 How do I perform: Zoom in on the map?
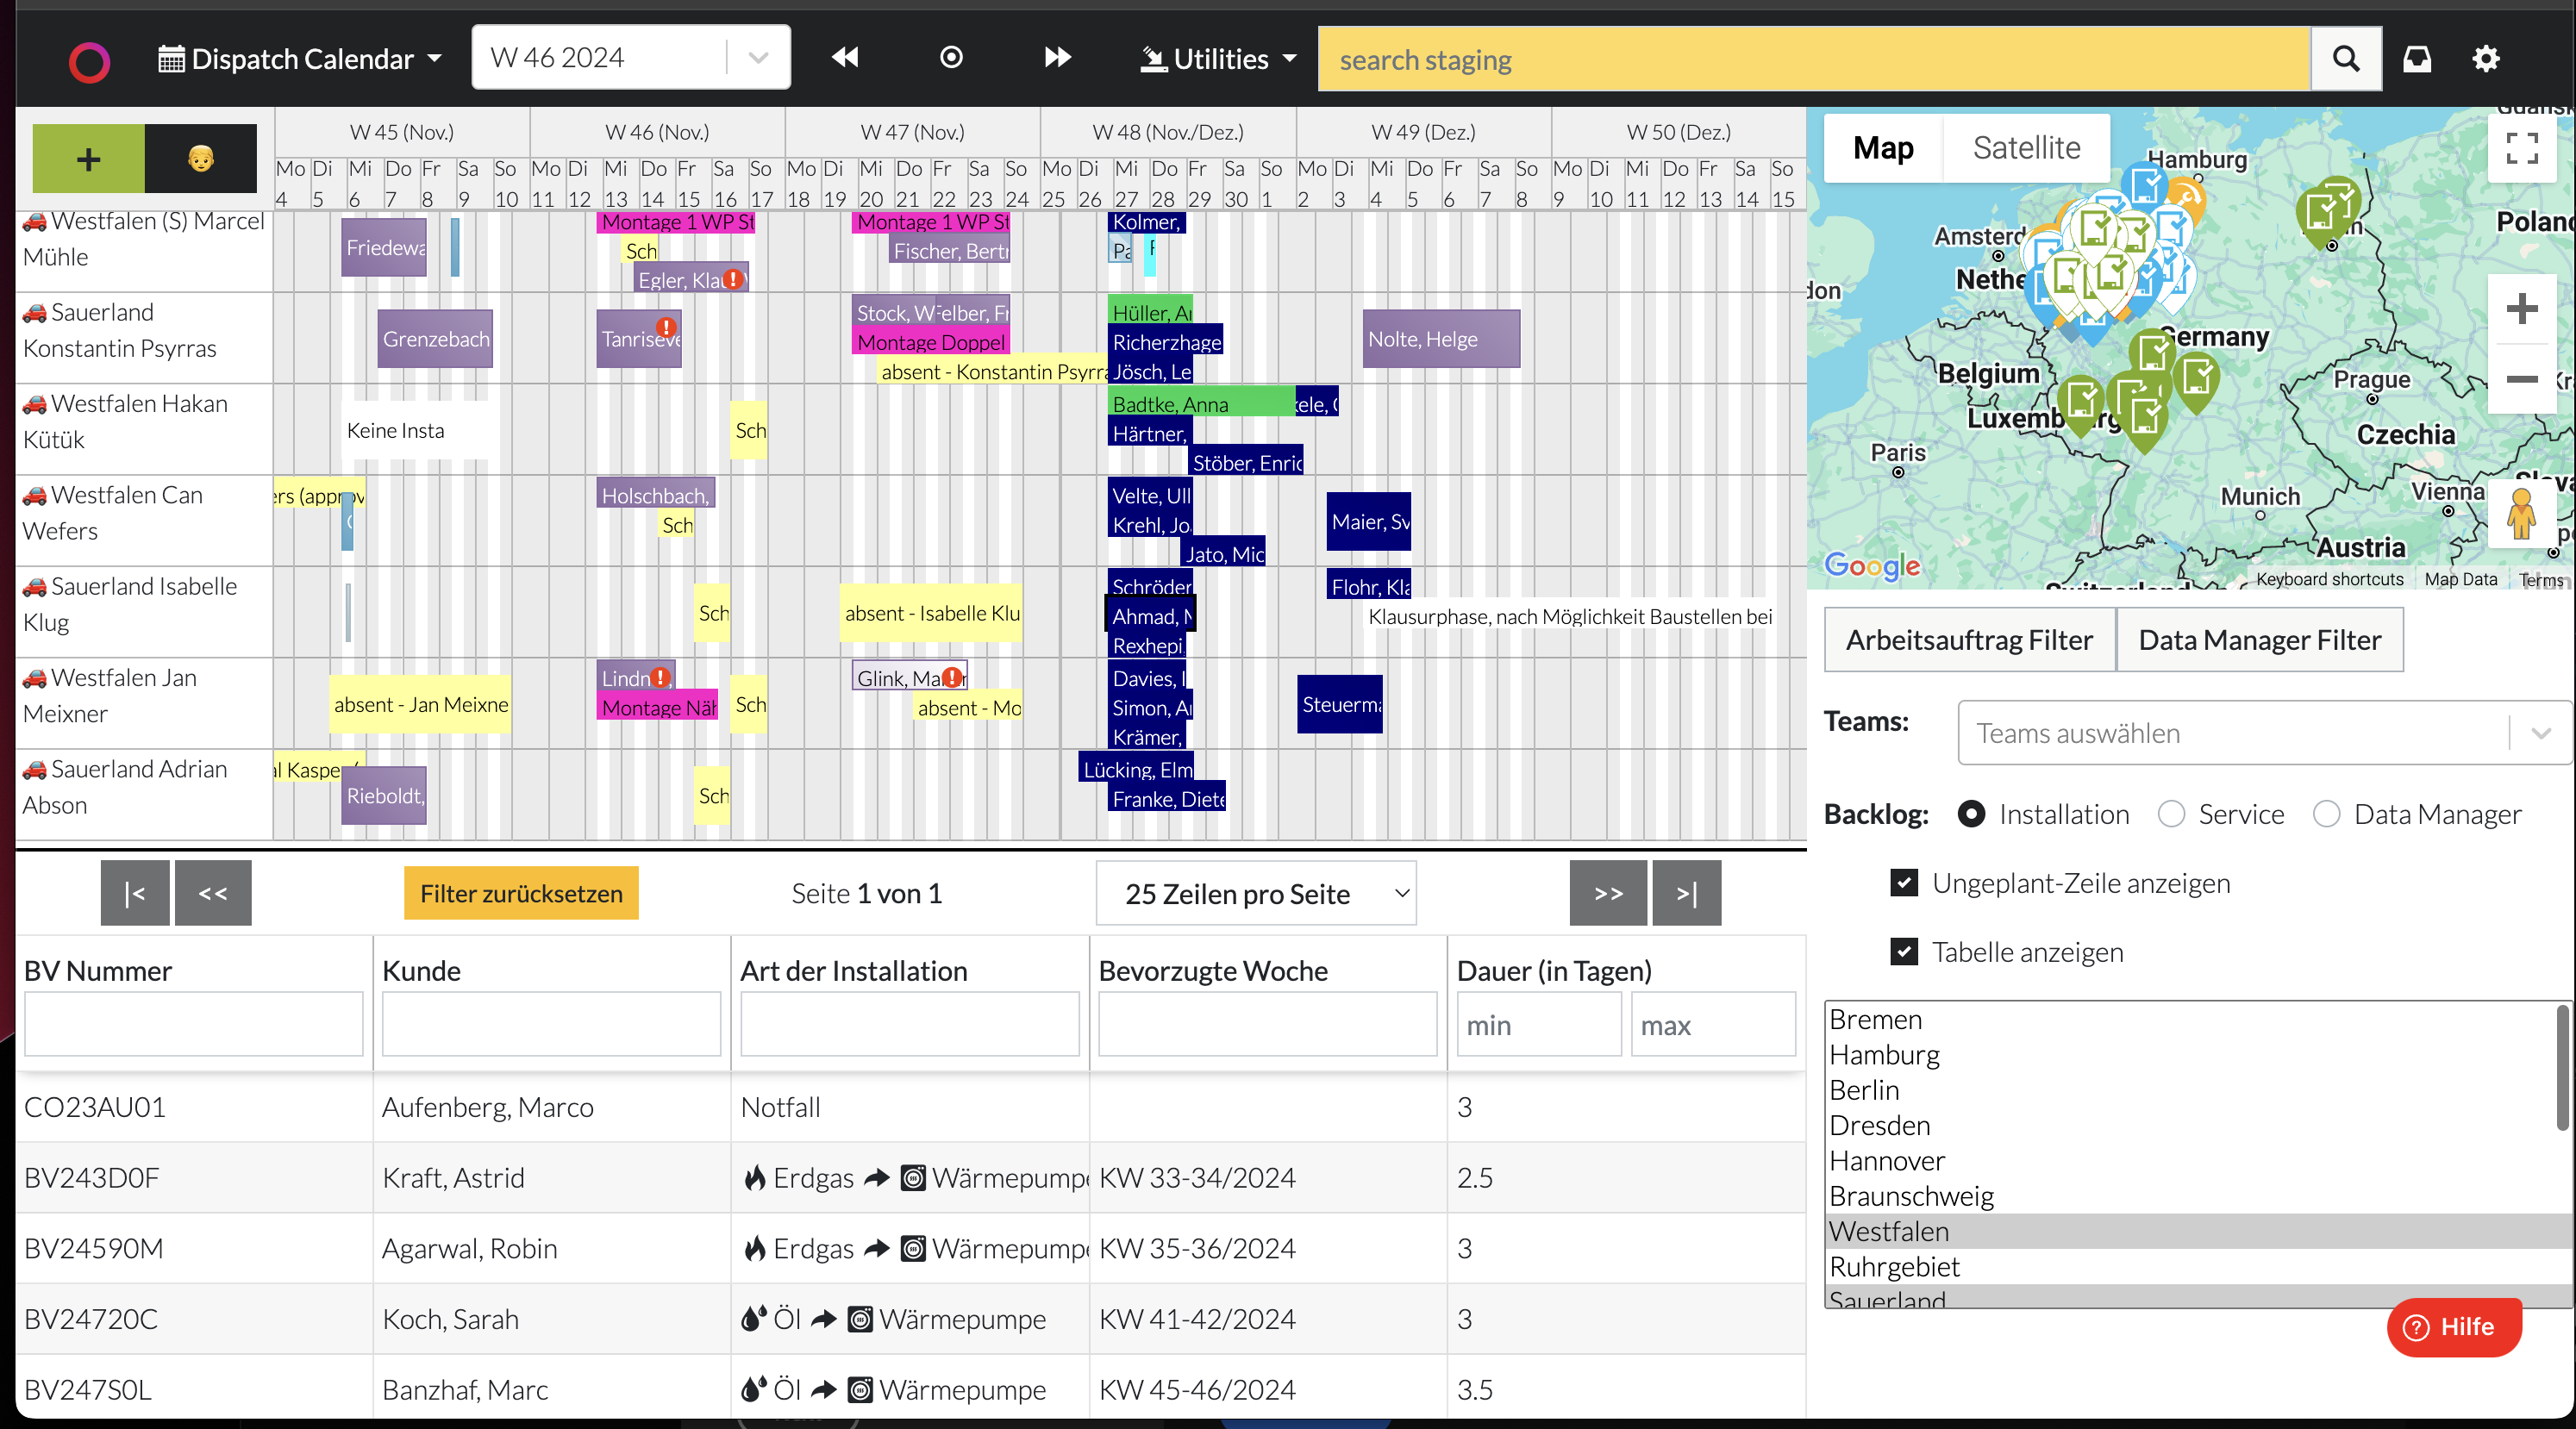pos(2521,308)
